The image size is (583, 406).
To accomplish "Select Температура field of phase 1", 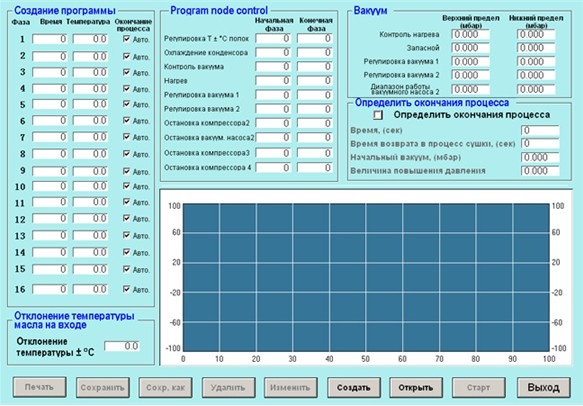I will 90,39.
